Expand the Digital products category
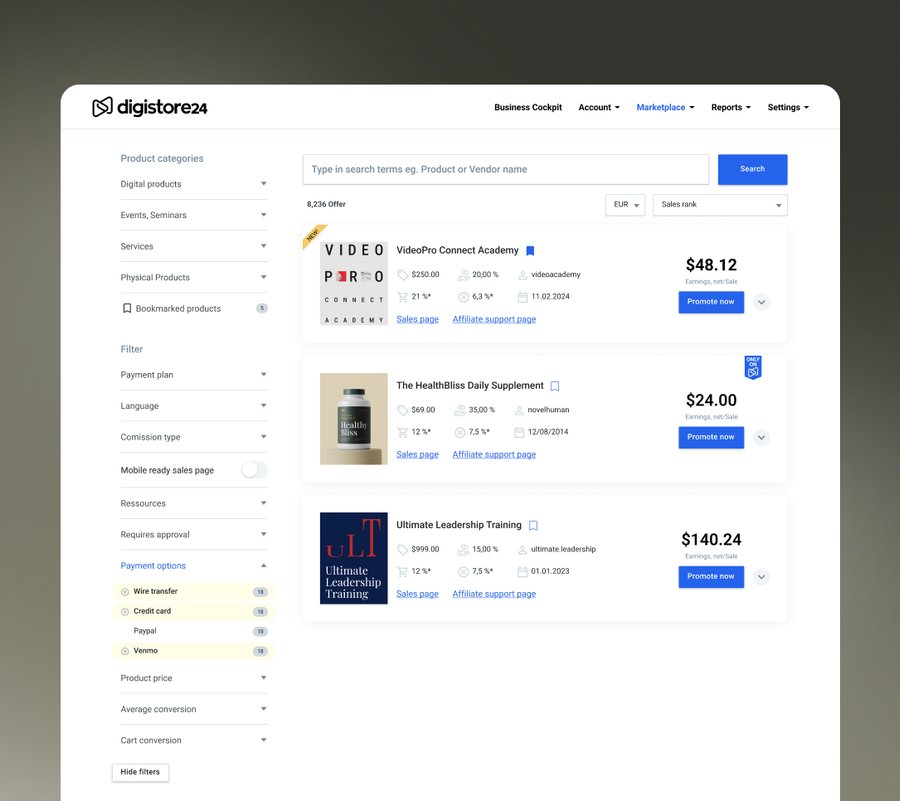The image size is (900, 801). (x=194, y=184)
